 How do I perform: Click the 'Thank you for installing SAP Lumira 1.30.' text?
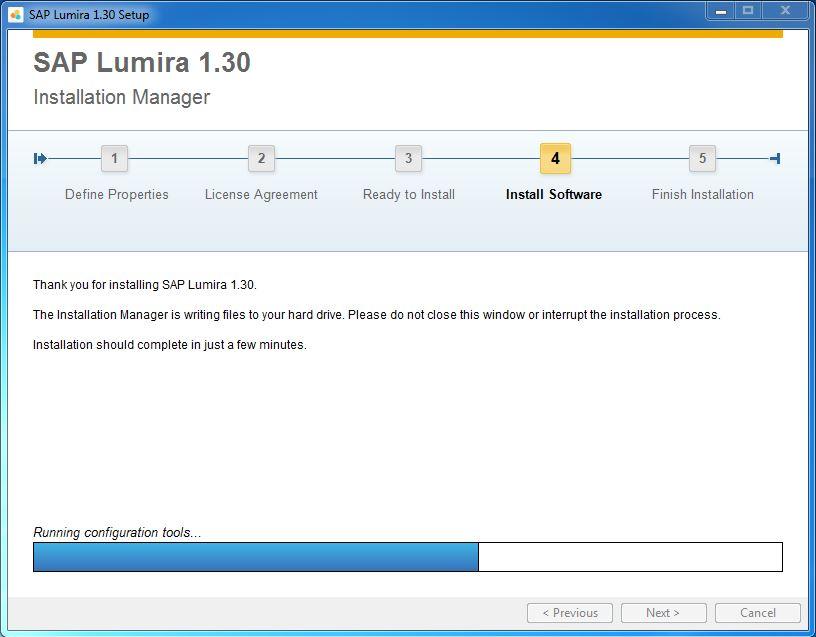145,285
